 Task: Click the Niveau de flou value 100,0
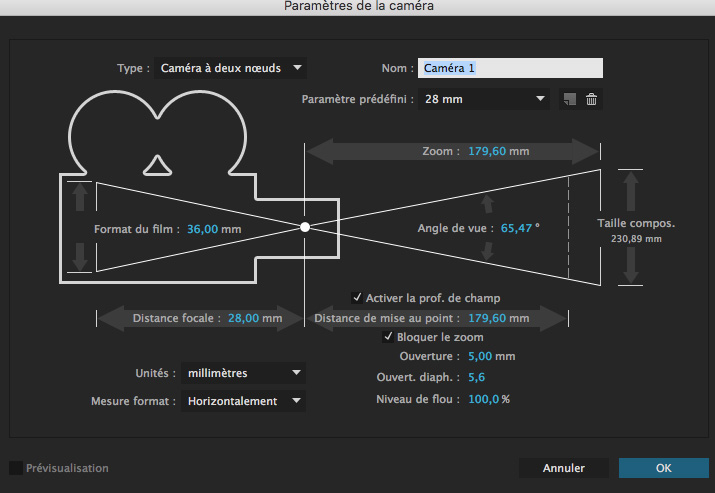[484, 399]
